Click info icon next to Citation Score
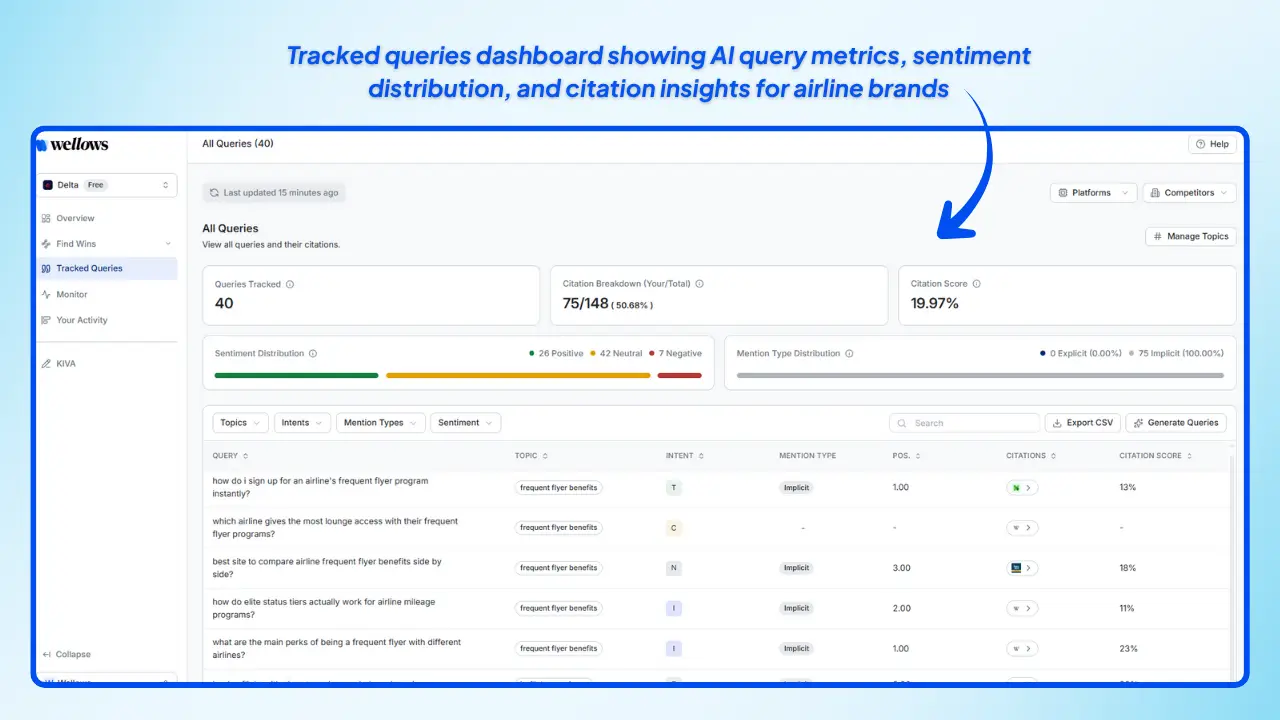The height and width of the screenshot is (720, 1280). click(976, 284)
